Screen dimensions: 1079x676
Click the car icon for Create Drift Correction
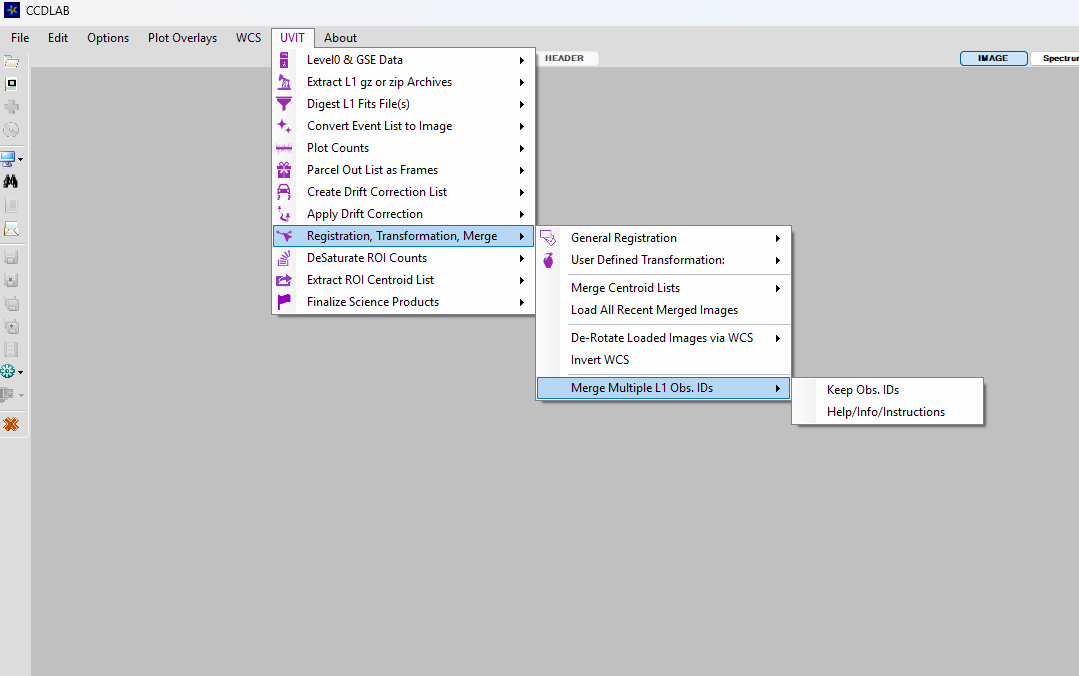[x=284, y=192]
